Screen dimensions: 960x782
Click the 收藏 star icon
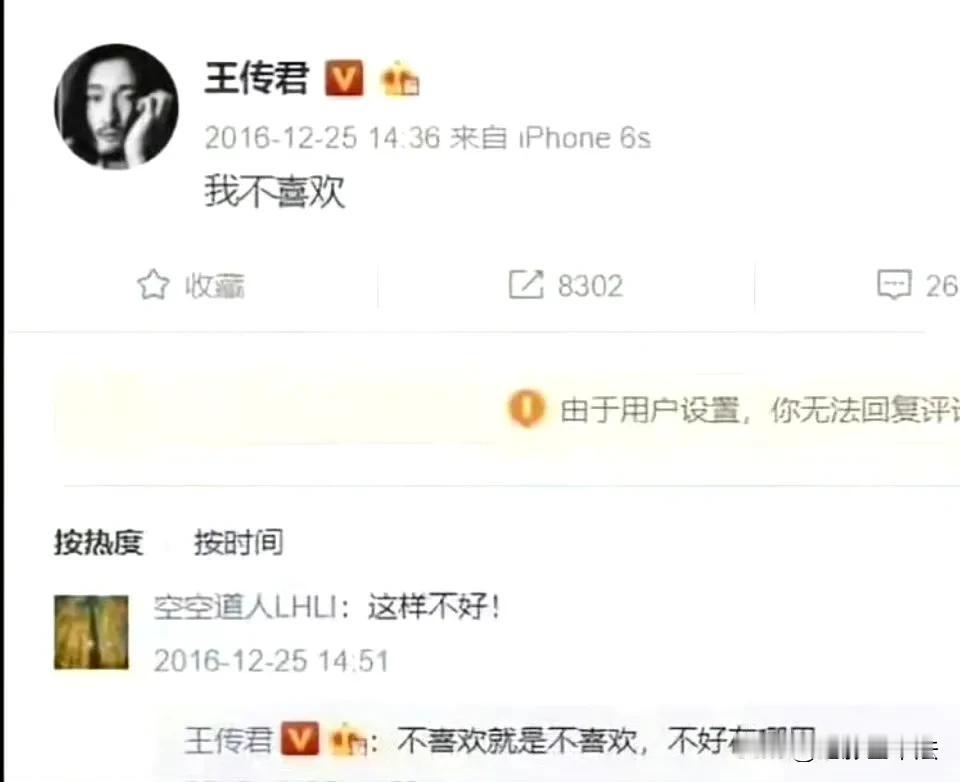tap(152, 285)
